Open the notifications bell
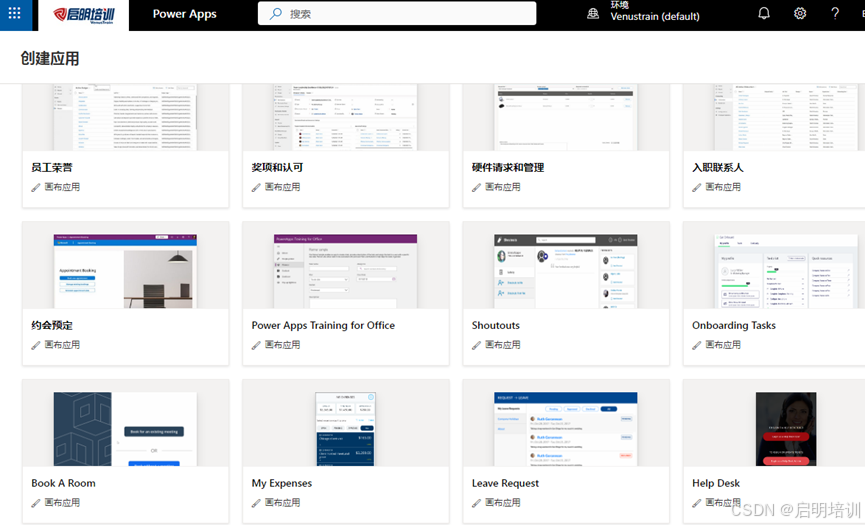 [764, 13]
